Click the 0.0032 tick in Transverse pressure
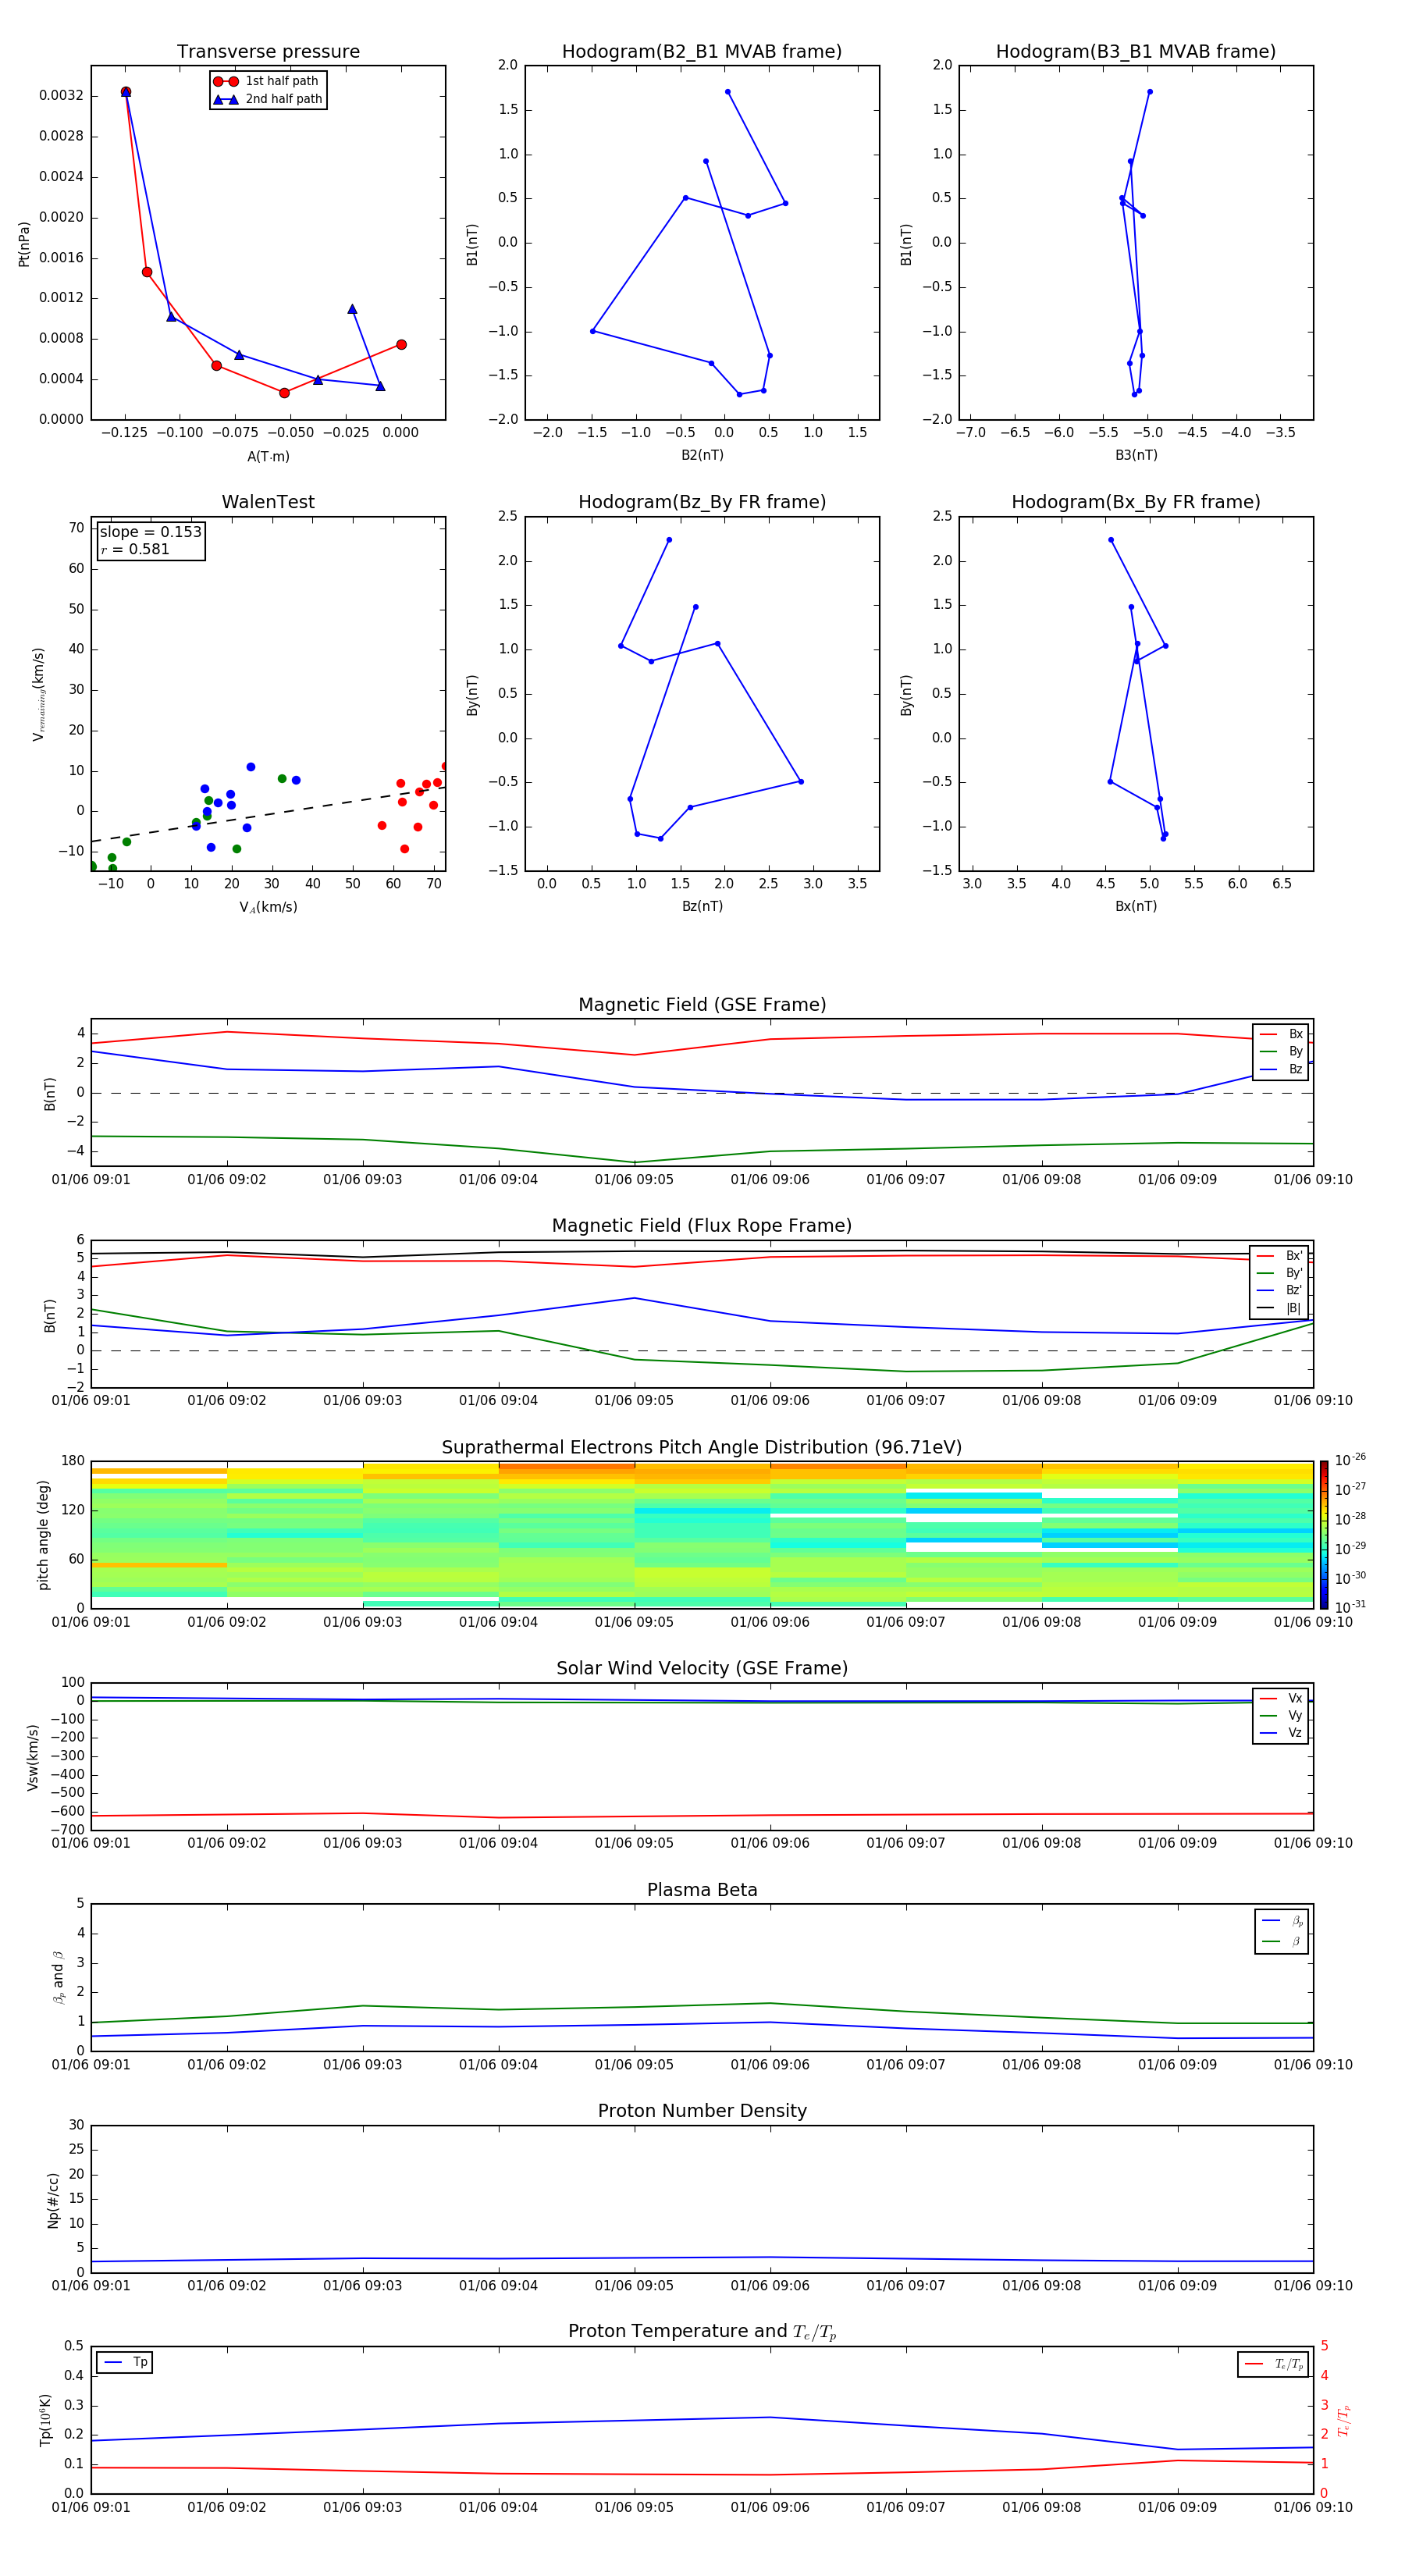The image size is (1405, 2576). click(61, 96)
